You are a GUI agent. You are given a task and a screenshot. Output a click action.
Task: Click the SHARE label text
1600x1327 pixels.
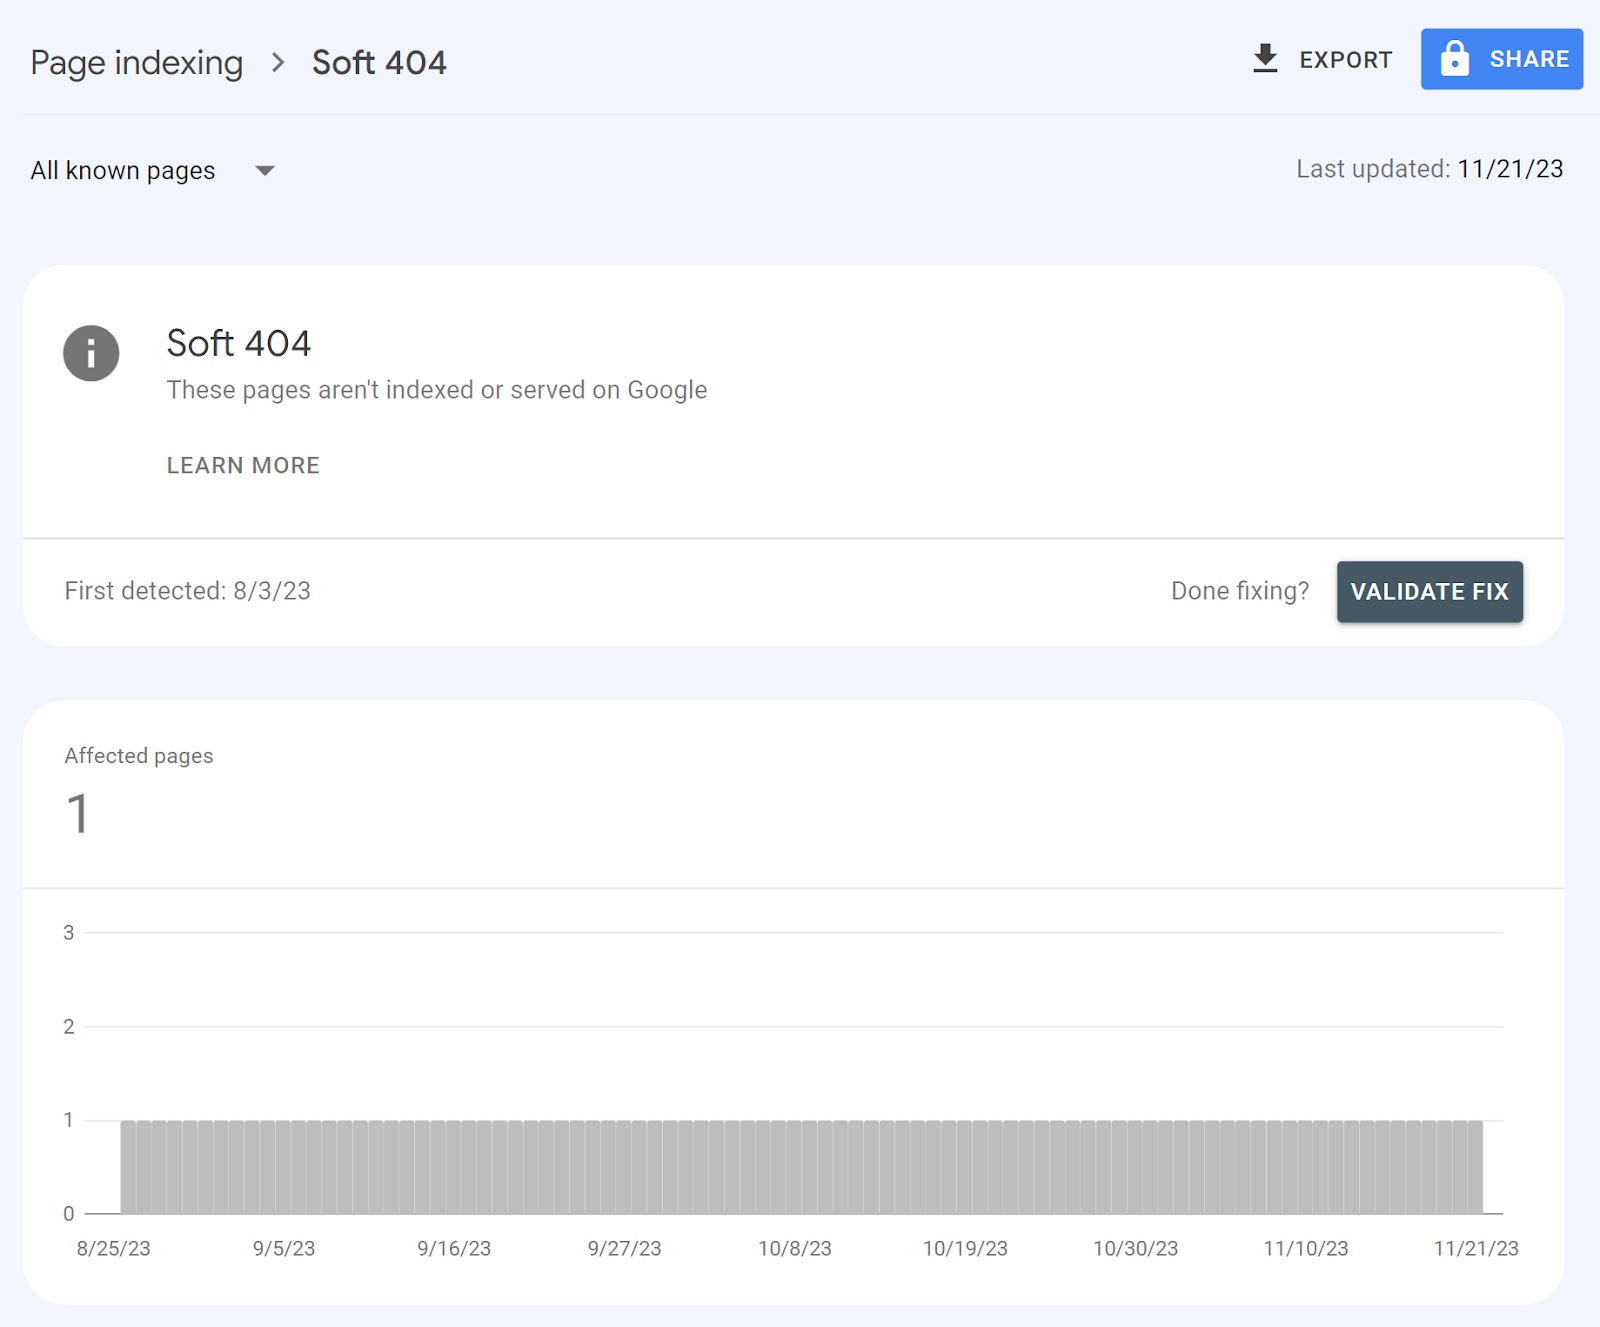point(1528,59)
